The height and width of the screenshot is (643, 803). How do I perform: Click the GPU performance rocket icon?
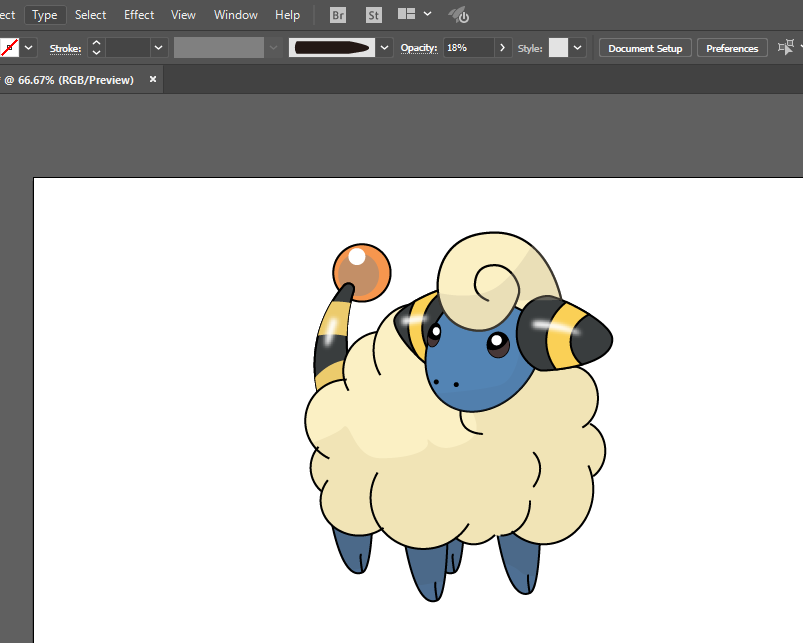click(x=459, y=15)
